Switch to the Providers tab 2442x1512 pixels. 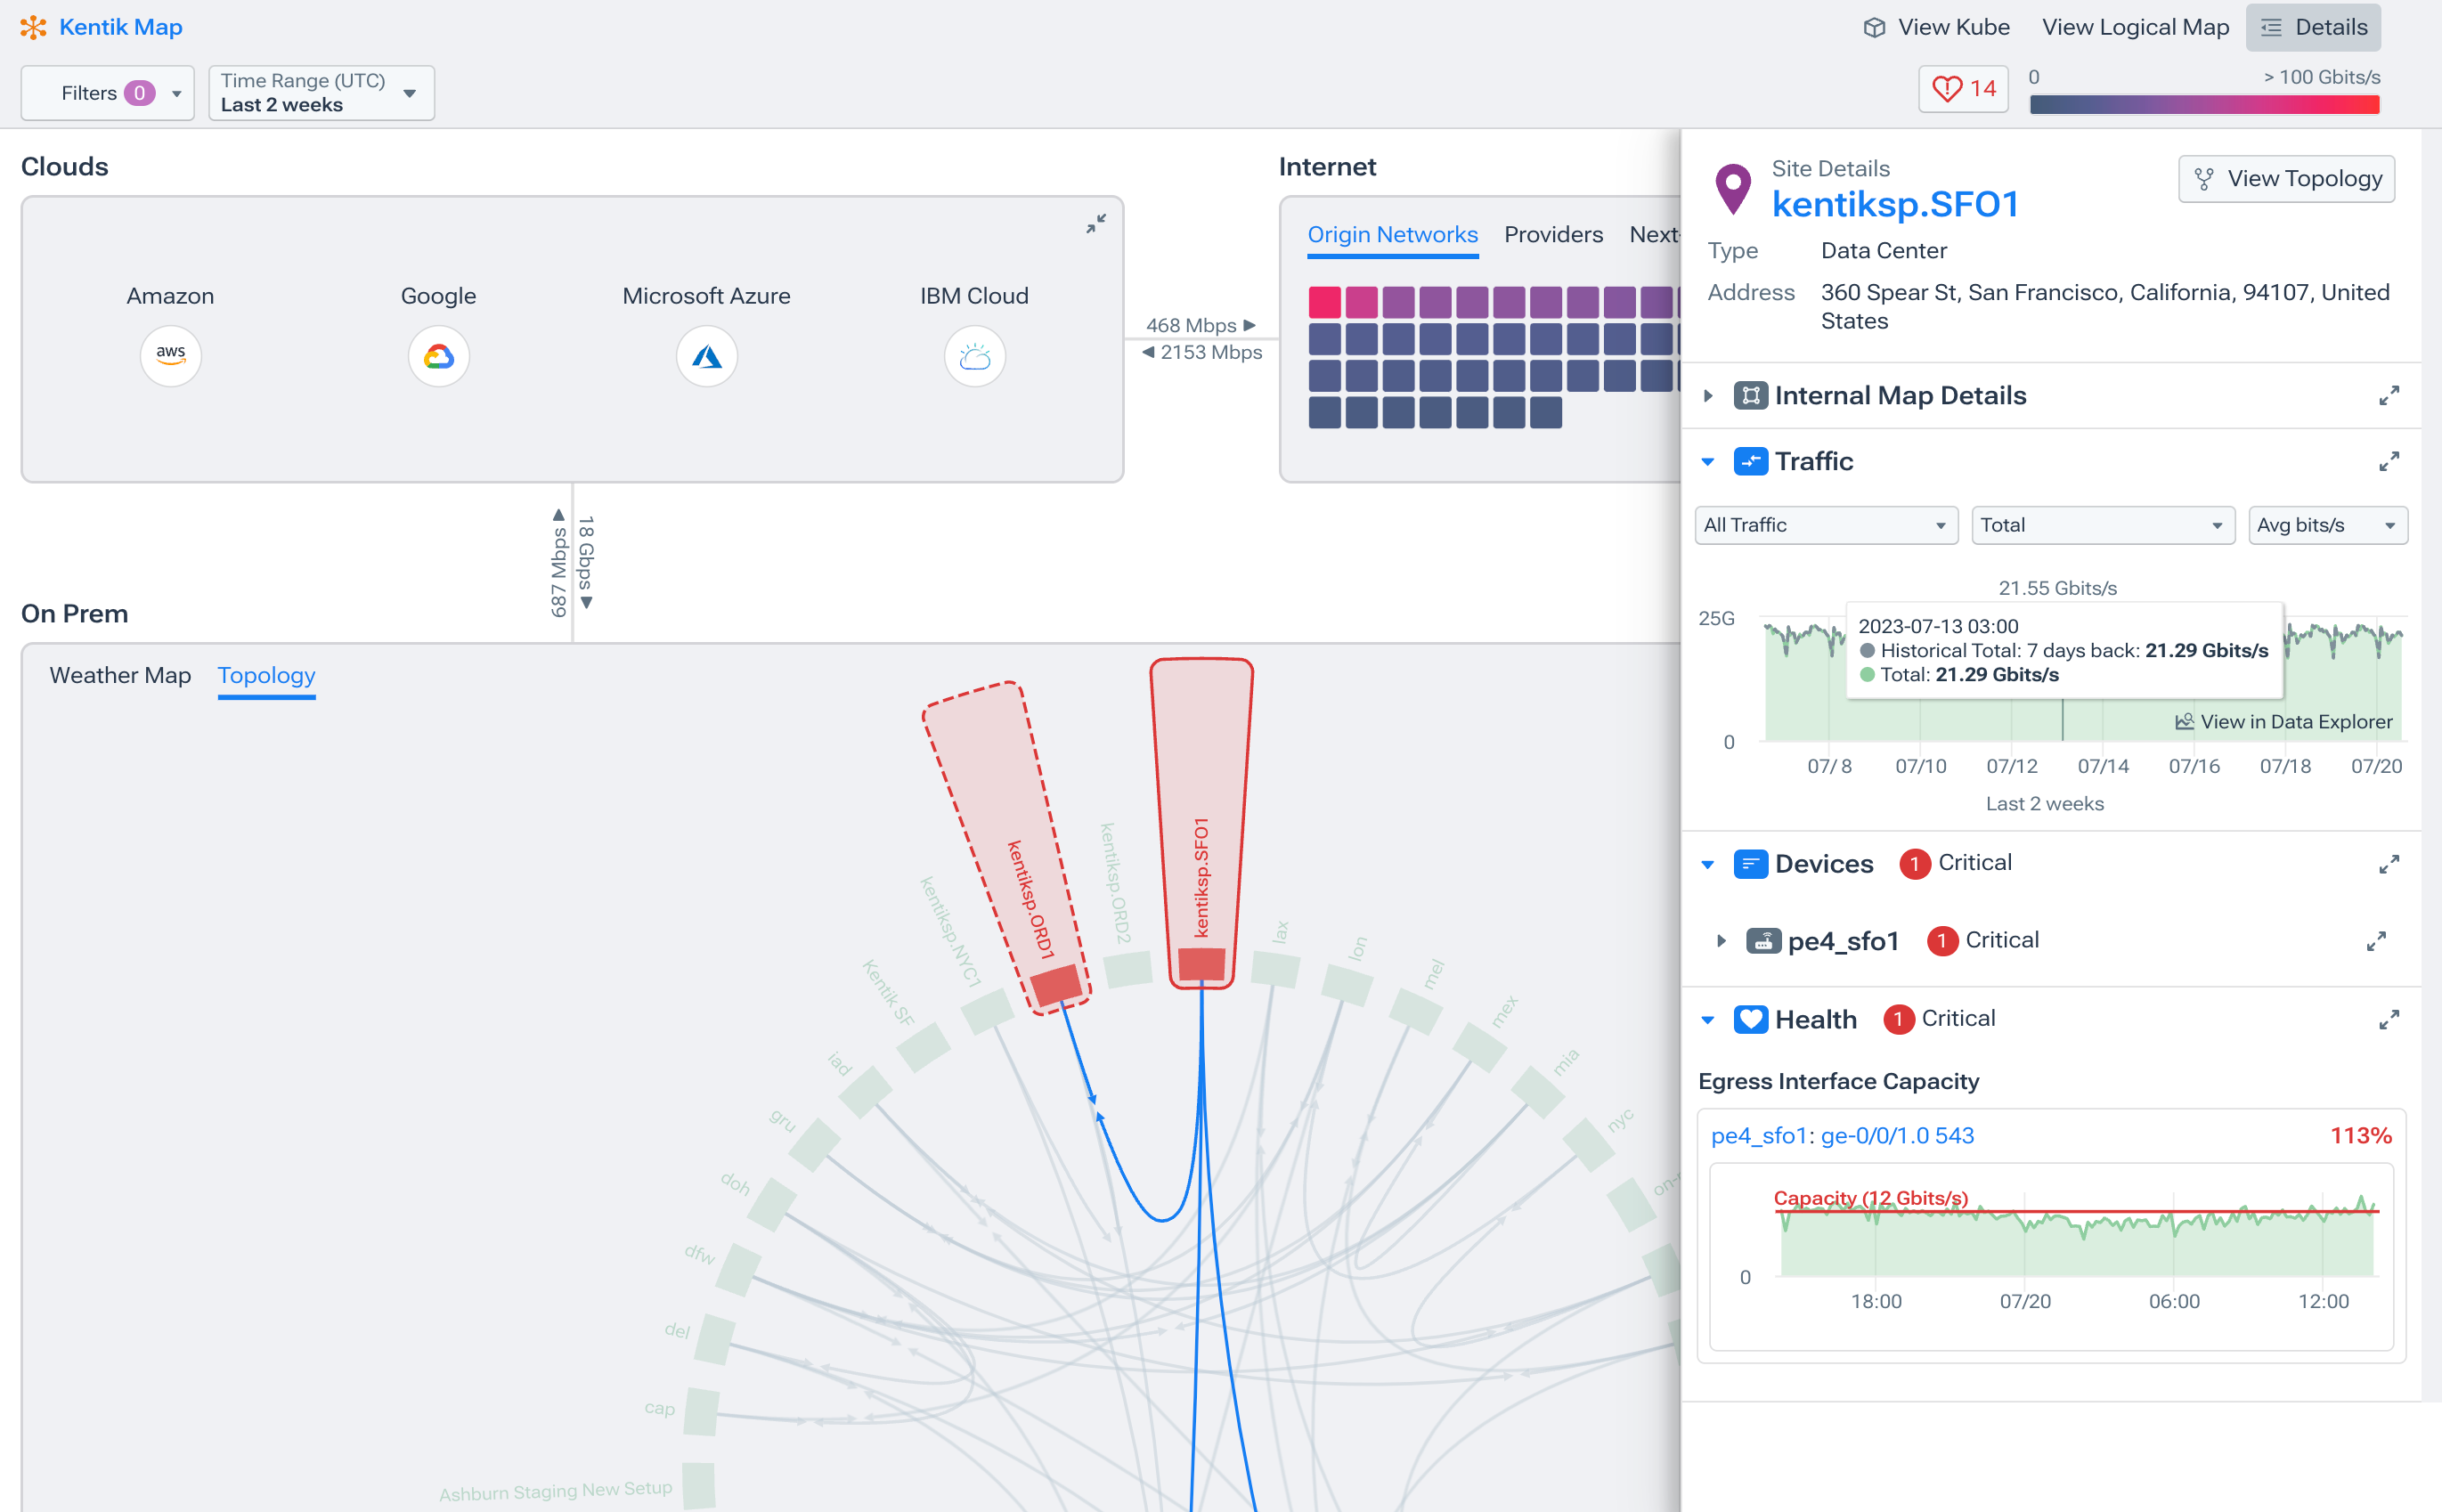point(1553,234)
